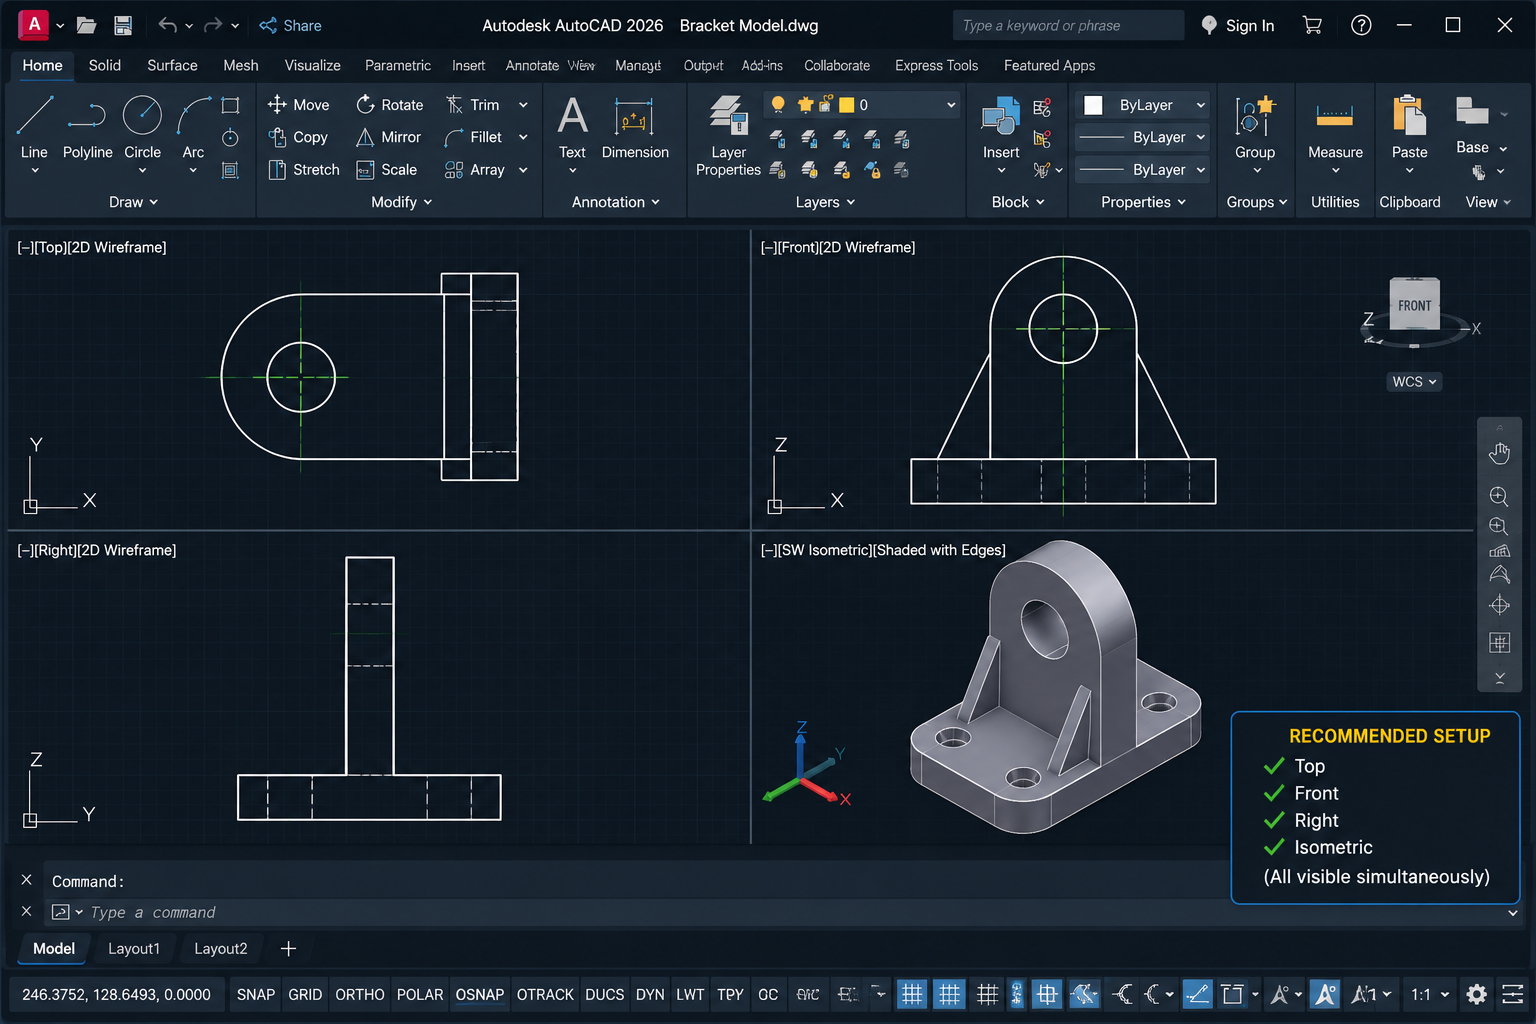Switch to the Parametric tab
The width and height of the screenshot is (1536, 1024).
pos(398,65)
